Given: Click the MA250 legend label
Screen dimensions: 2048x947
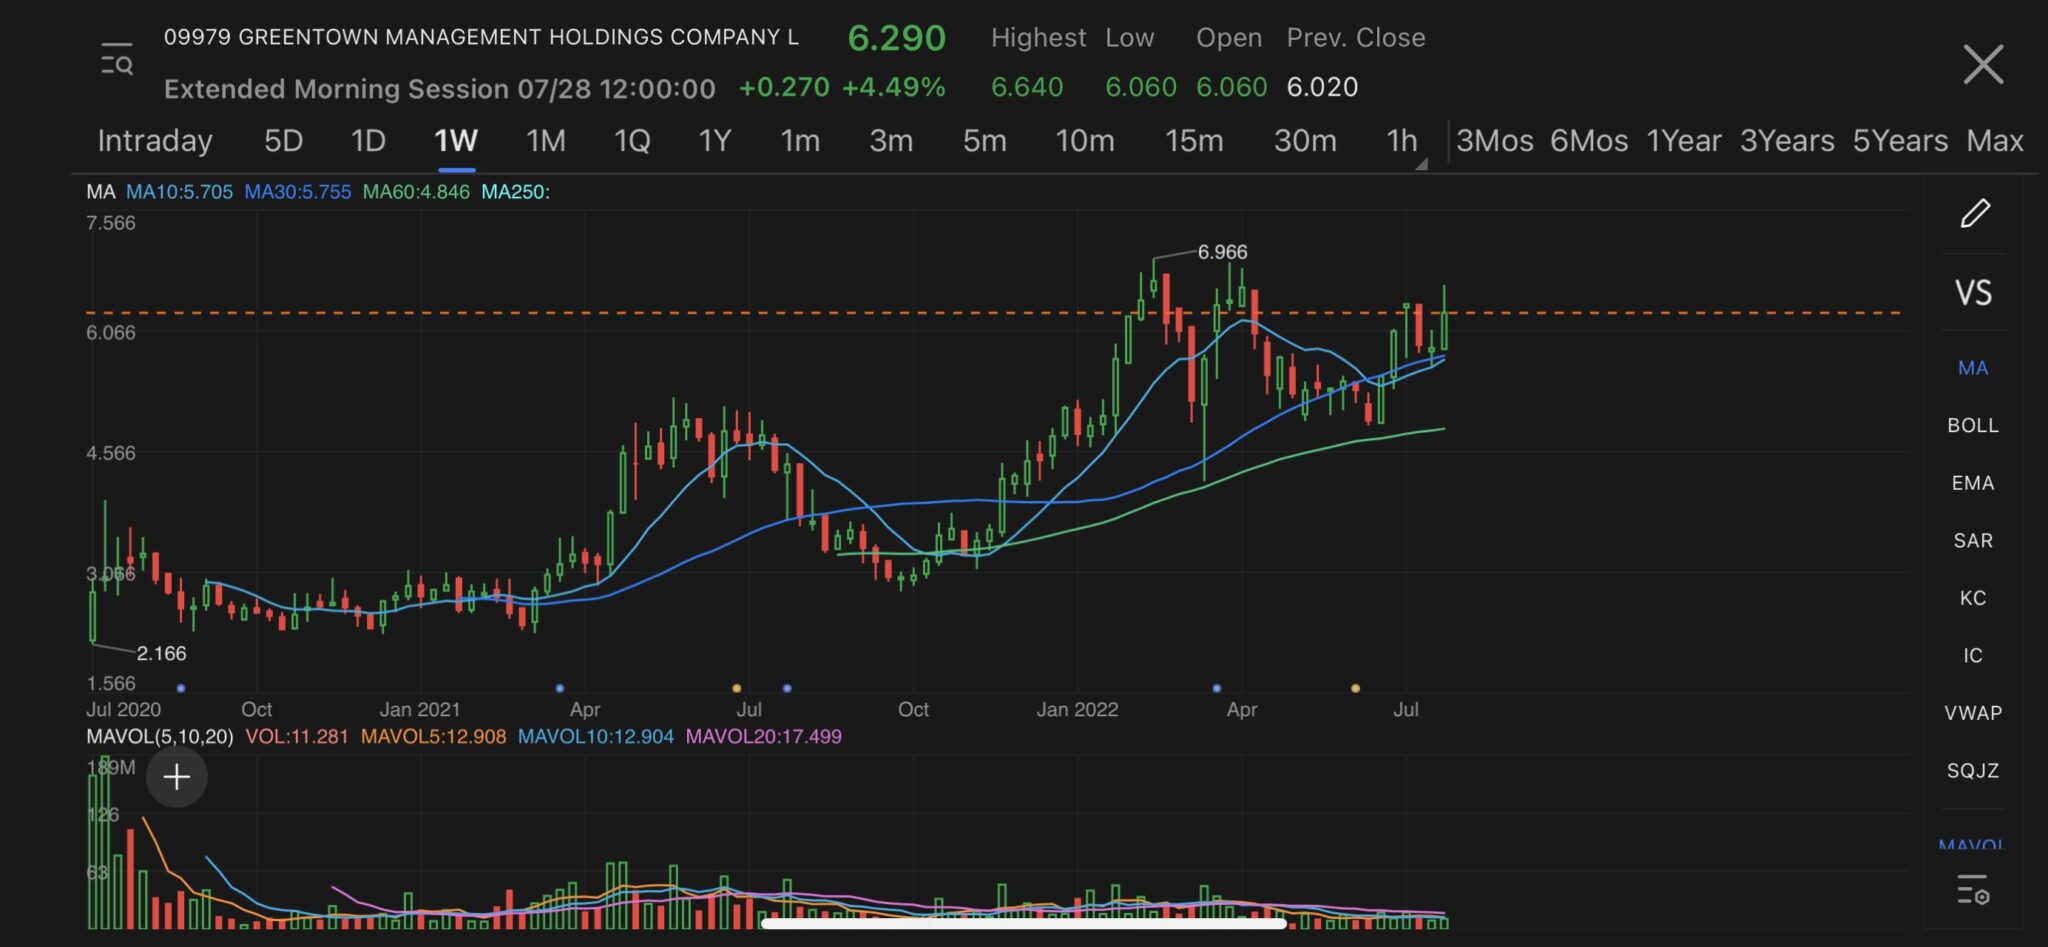Looking at the screenshot, I should 516,192.
